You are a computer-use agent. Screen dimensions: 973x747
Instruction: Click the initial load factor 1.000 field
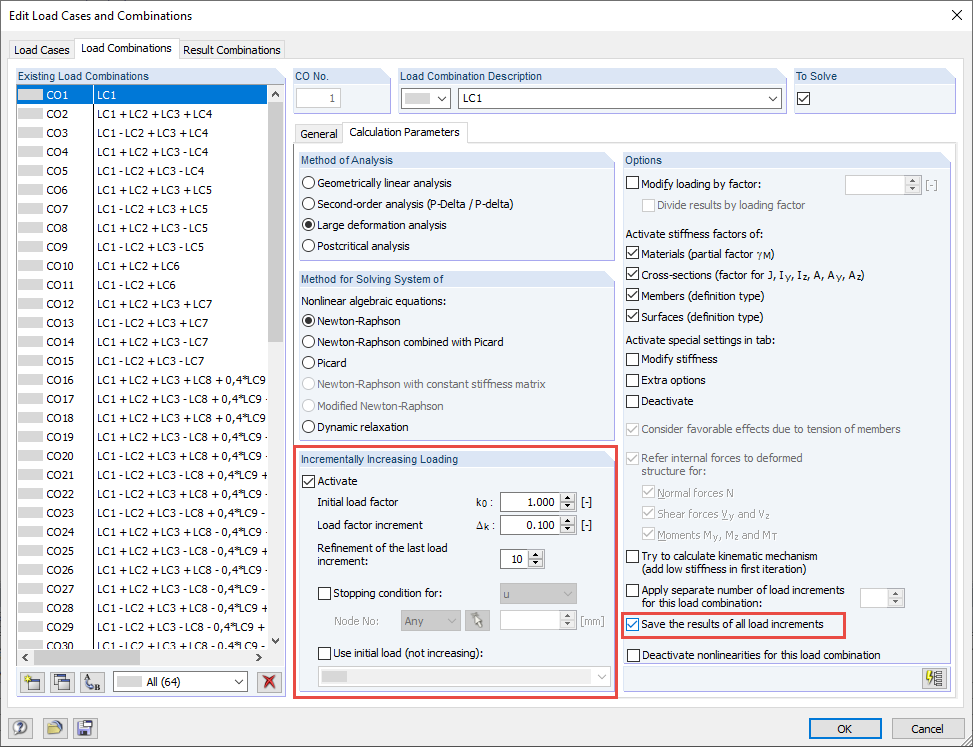tap(531, 502)
